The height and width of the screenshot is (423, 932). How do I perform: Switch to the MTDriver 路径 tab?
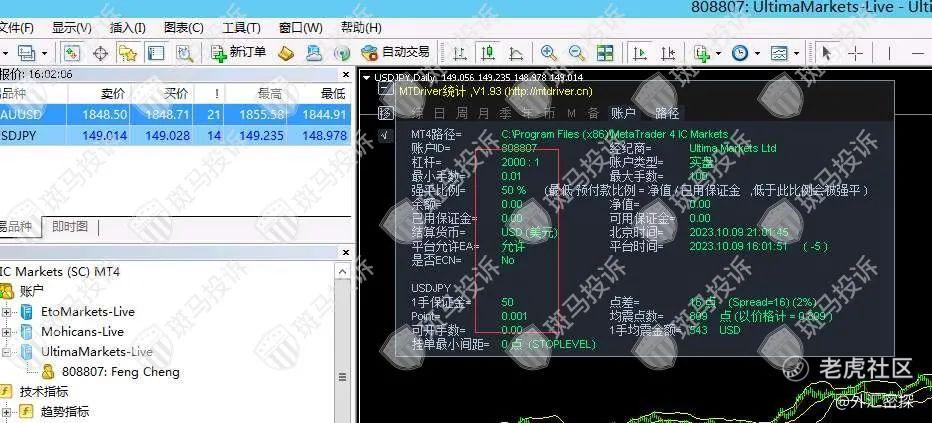click(667, 113)
